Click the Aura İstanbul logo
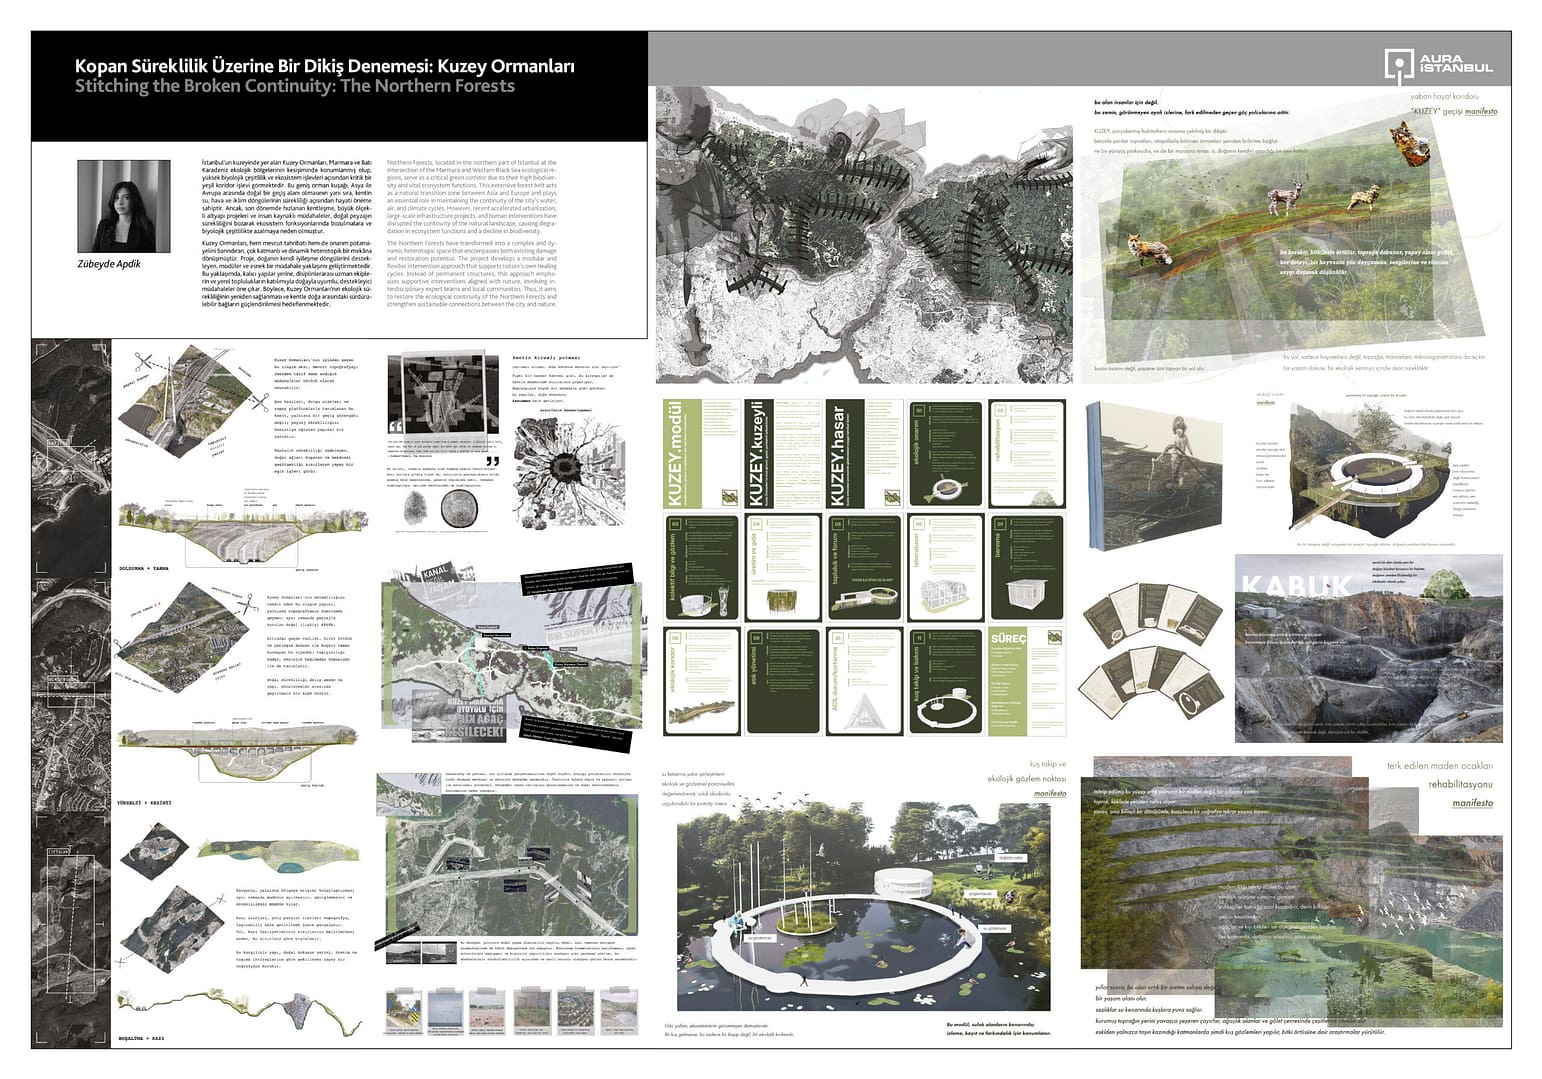The width and height of the screenshot is (1542, 1079). coord(1437,64)
